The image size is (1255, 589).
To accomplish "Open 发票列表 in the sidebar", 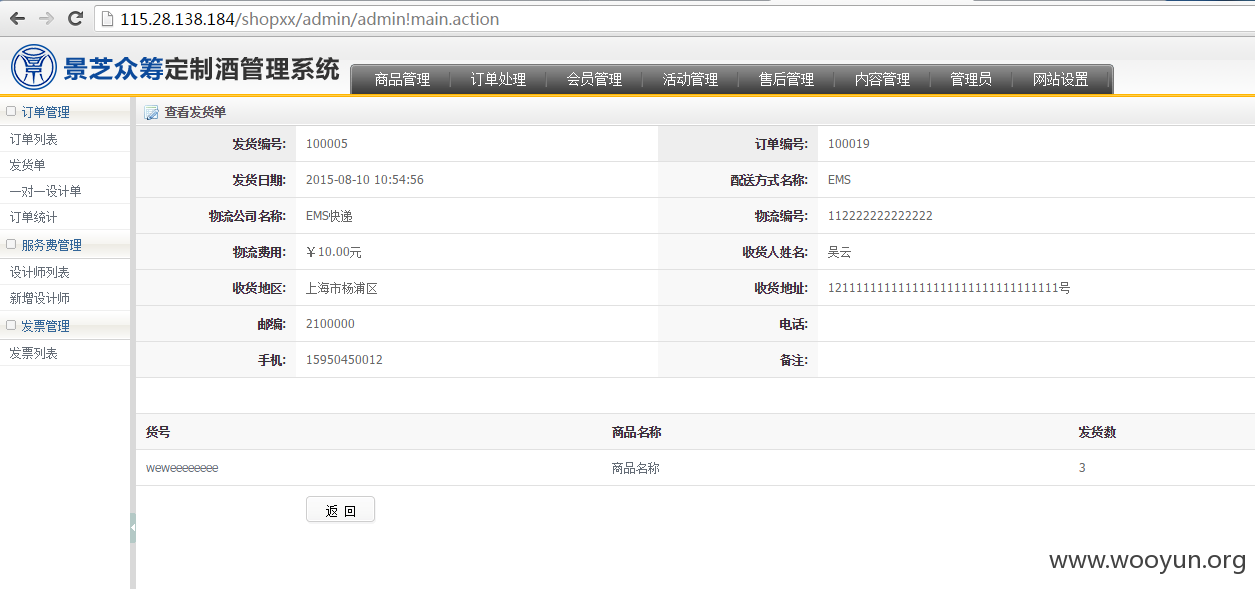I will pos(34,353).
